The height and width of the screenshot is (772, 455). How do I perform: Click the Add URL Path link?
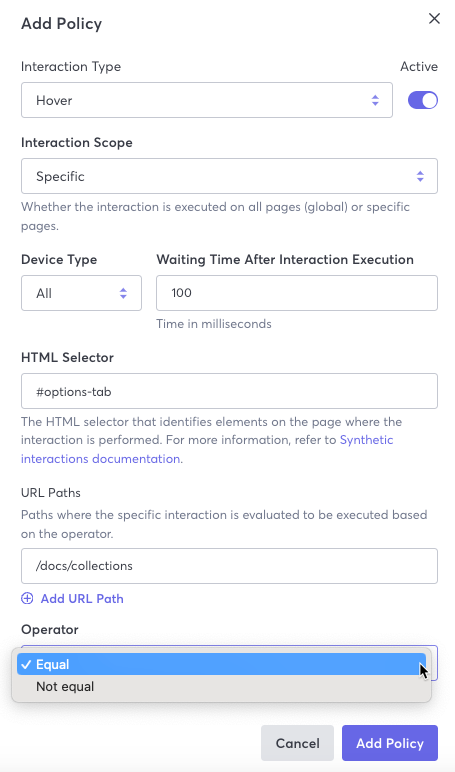click(x=82, y=599)
